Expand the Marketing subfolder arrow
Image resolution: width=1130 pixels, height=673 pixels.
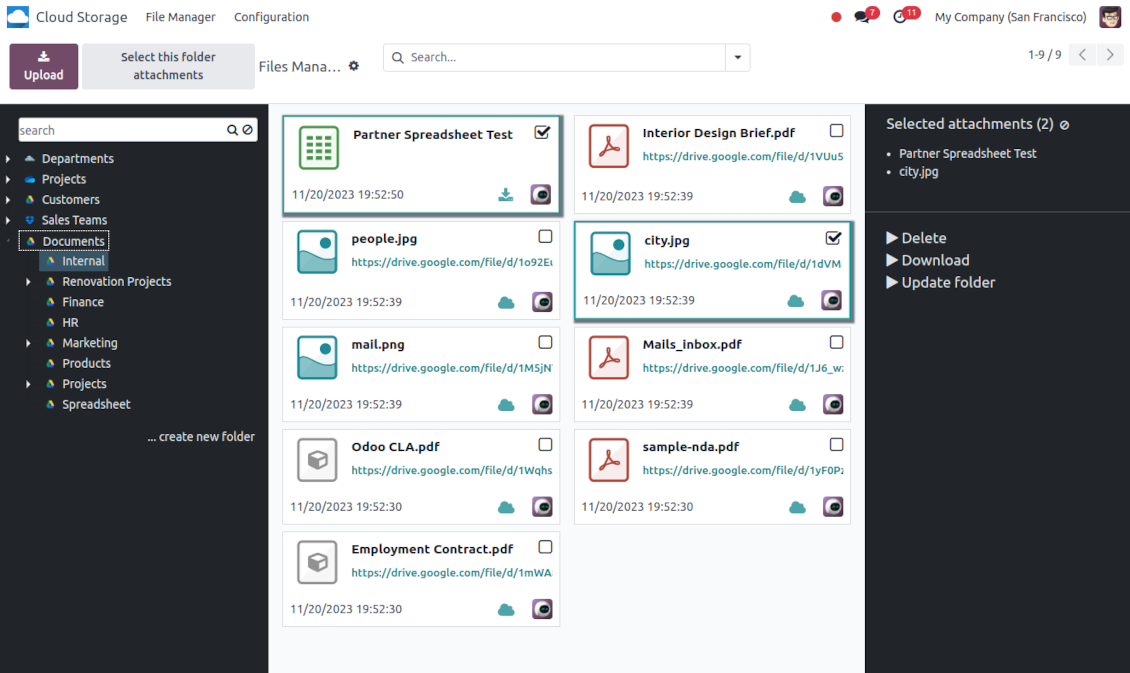click(28, 343)
